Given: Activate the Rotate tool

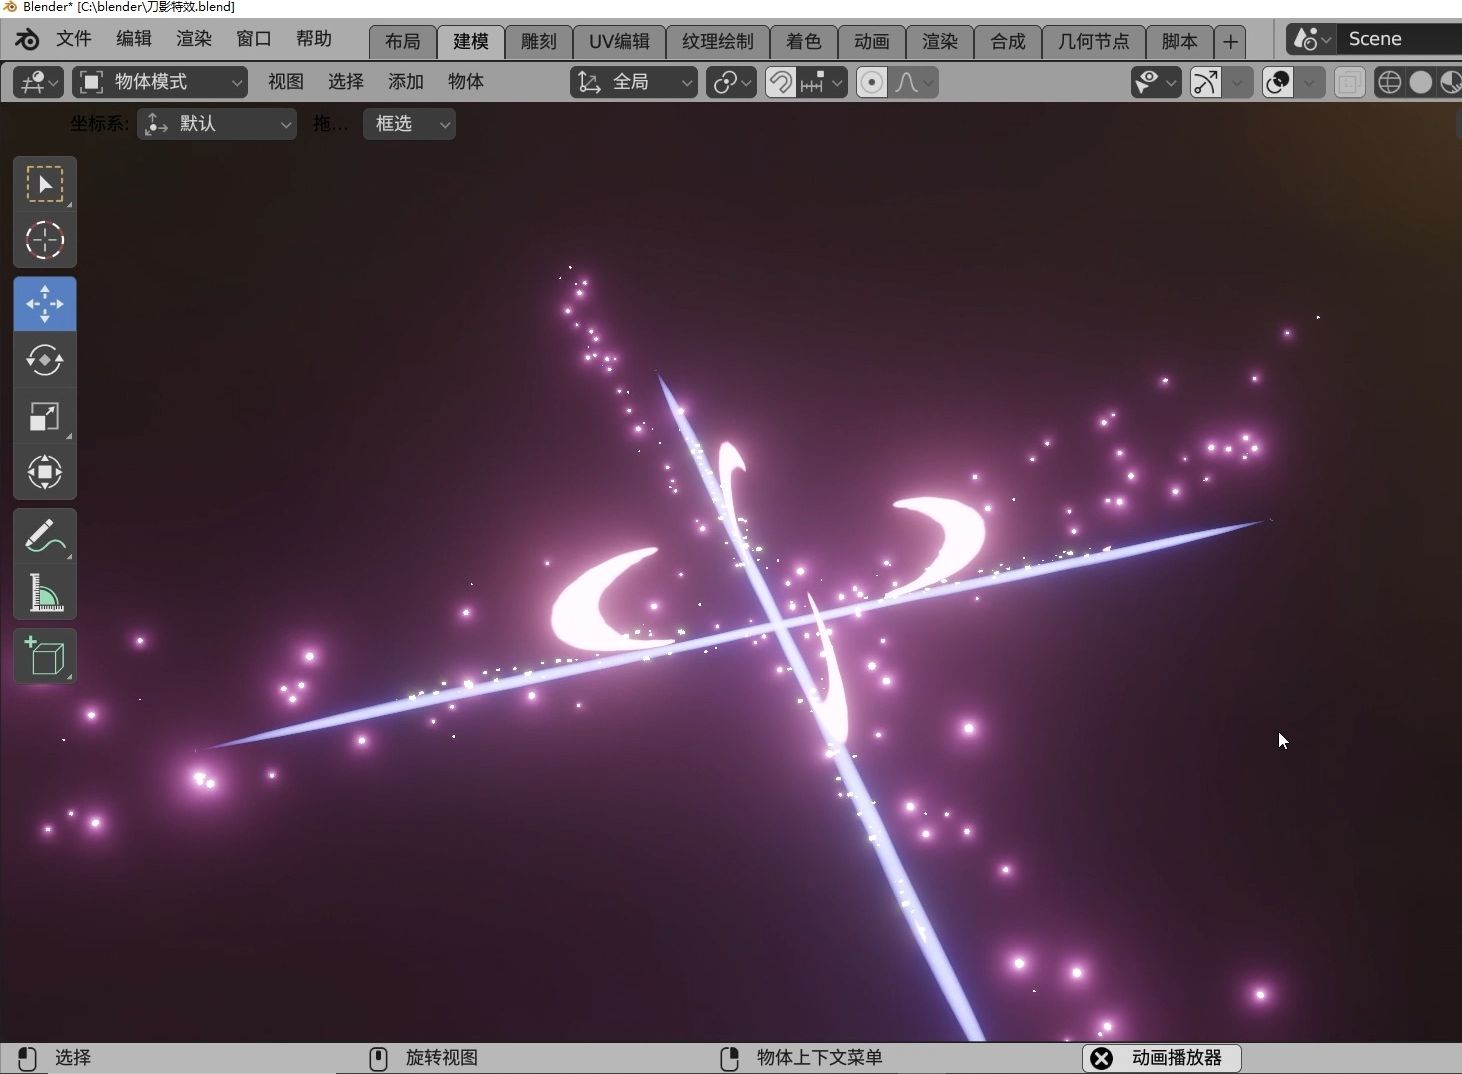Looking at the screenshot, I should pos(45,360).
